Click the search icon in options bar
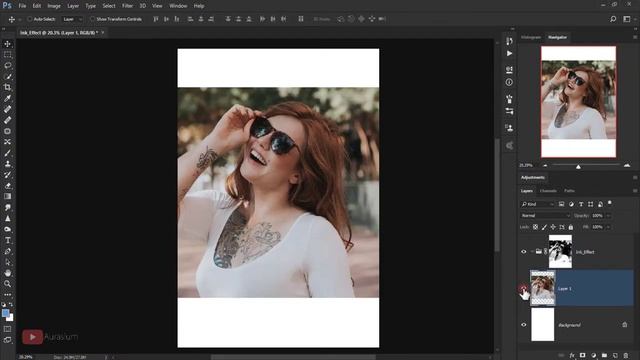 [x=613, y=19]
